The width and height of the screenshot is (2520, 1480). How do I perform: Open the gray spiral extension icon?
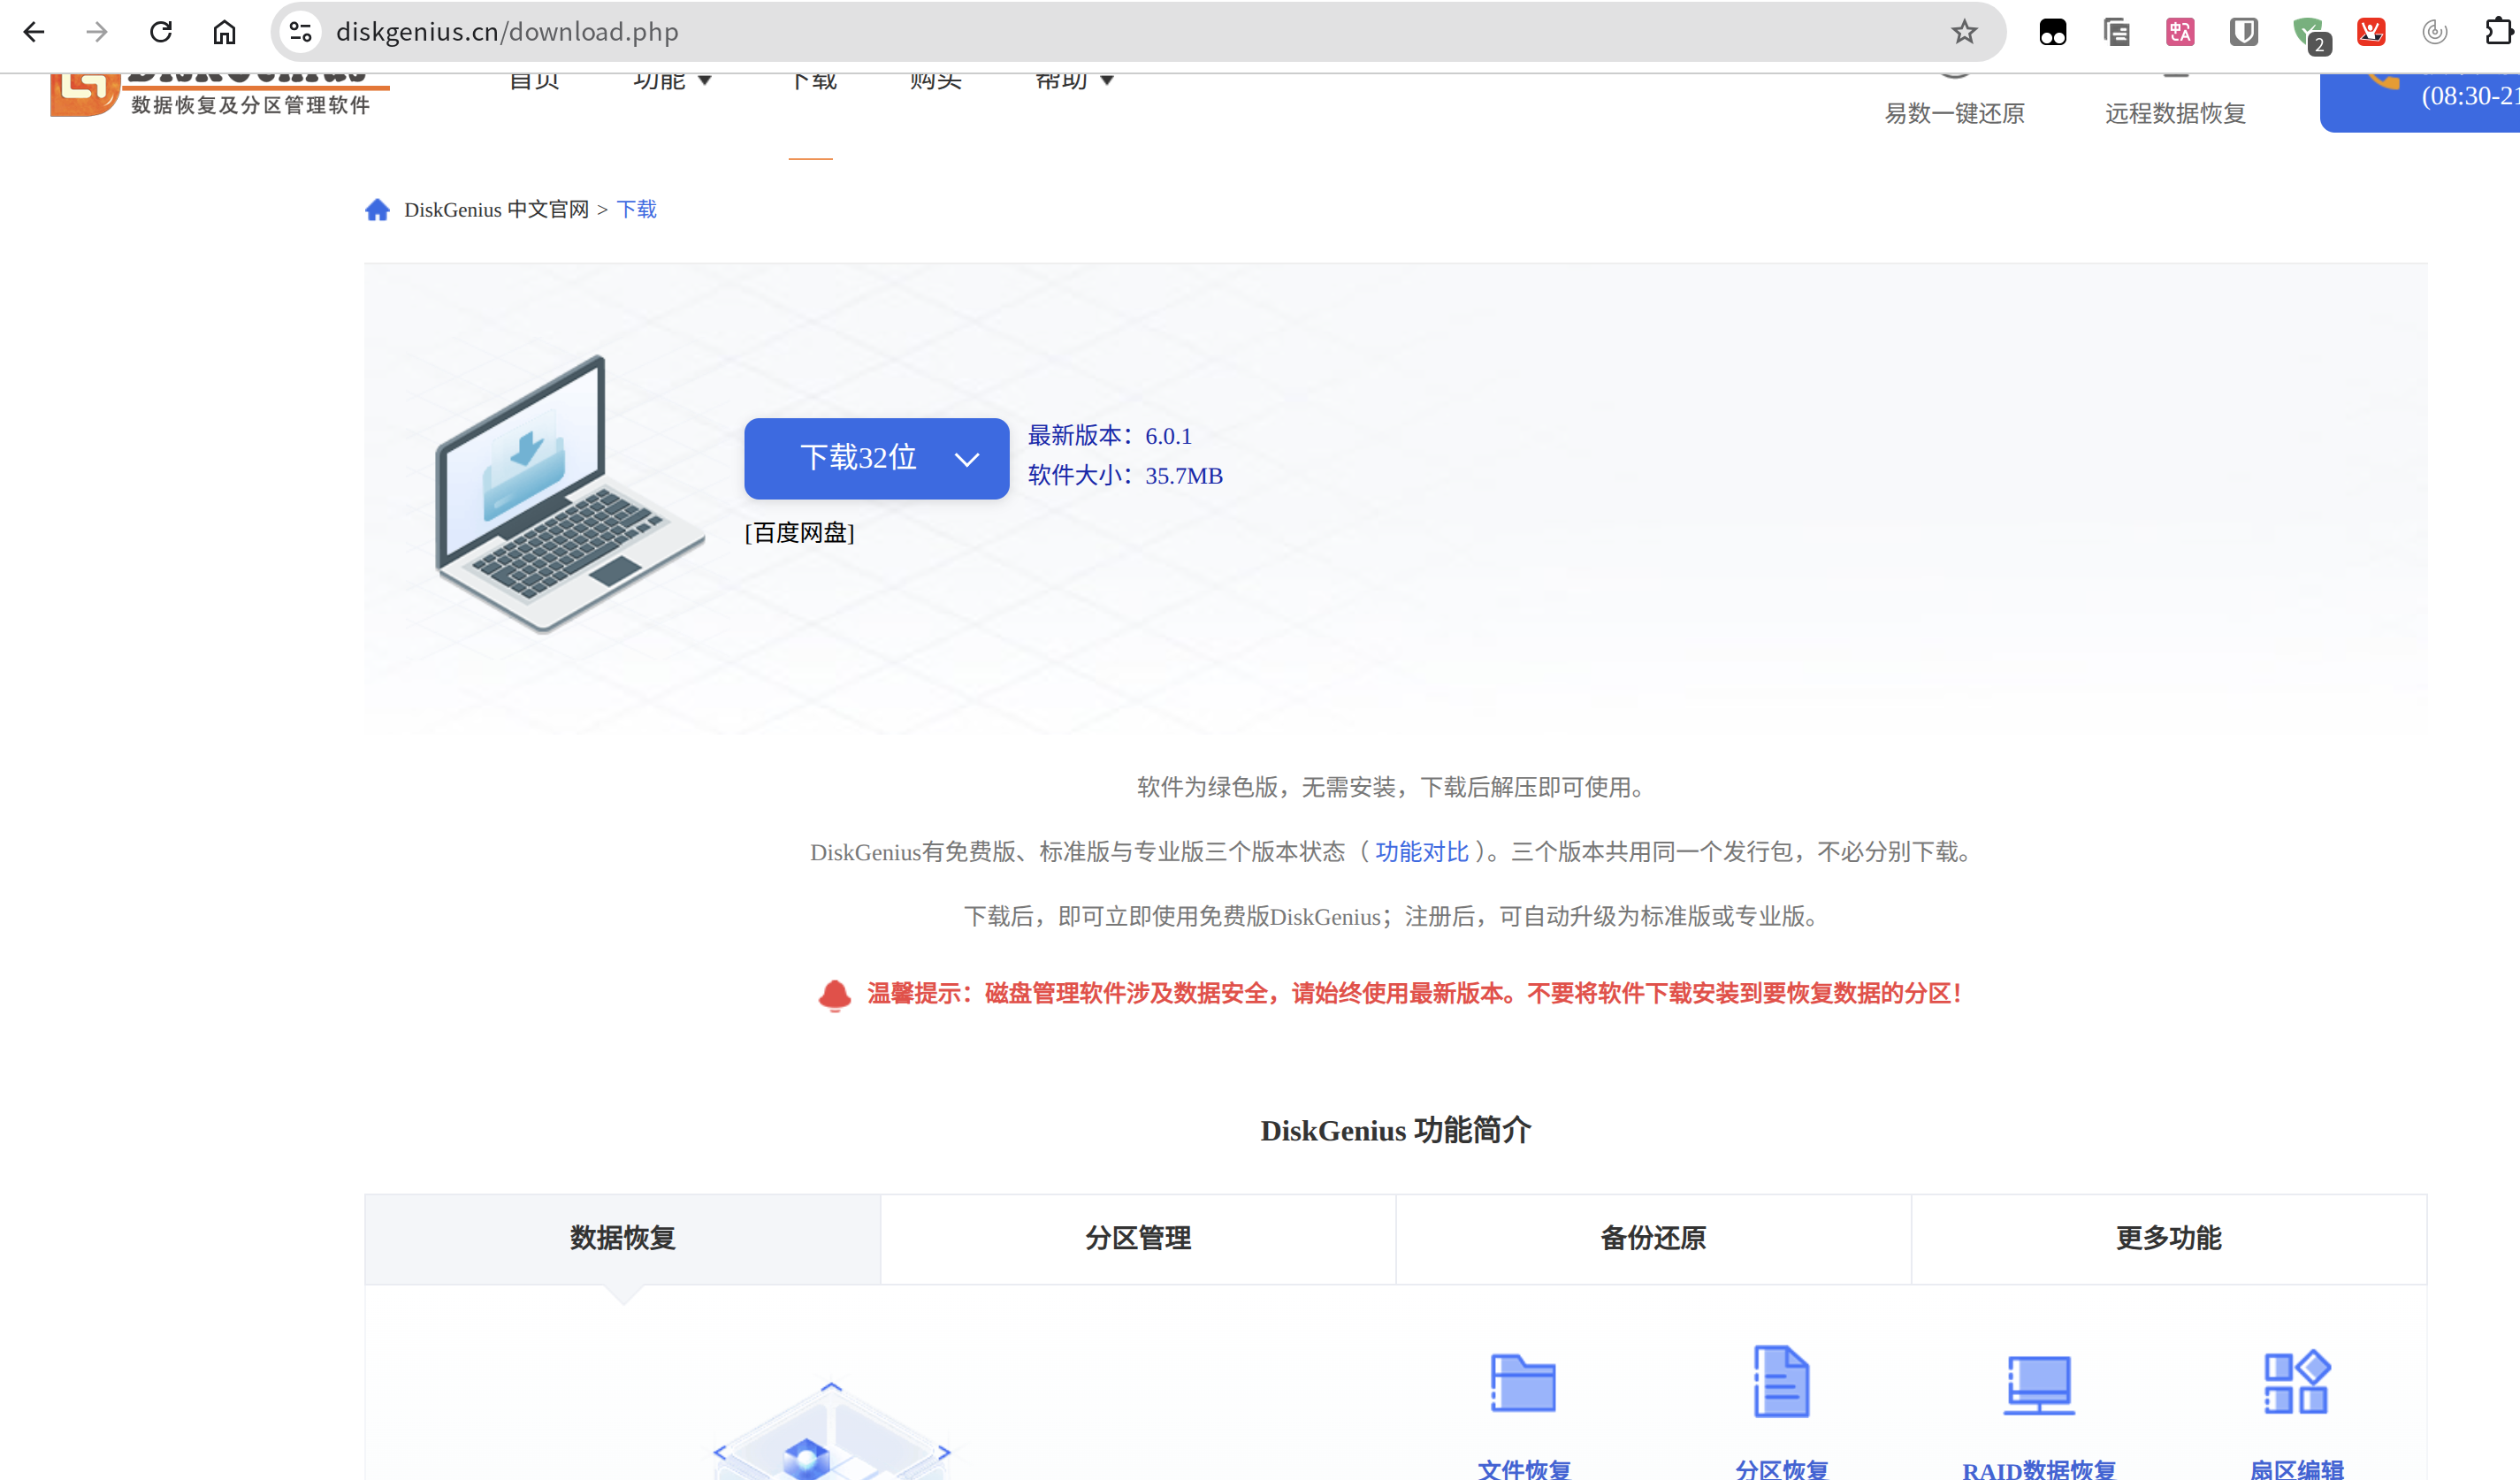click(x=2435, y=32)
